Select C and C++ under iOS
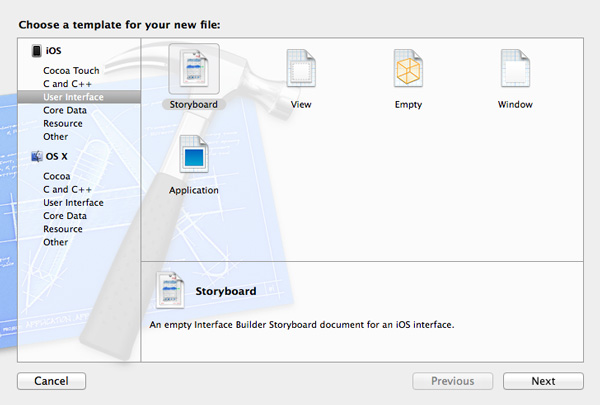 coord(67,83)
